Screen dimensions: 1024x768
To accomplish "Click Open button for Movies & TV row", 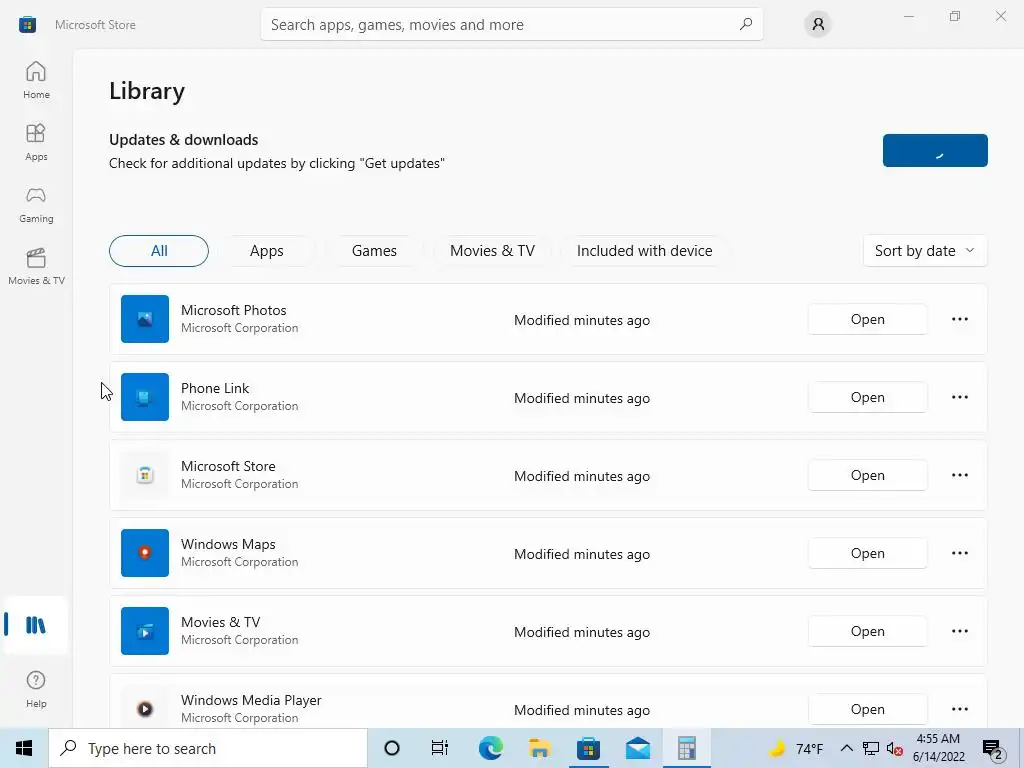I will (867, 631).
